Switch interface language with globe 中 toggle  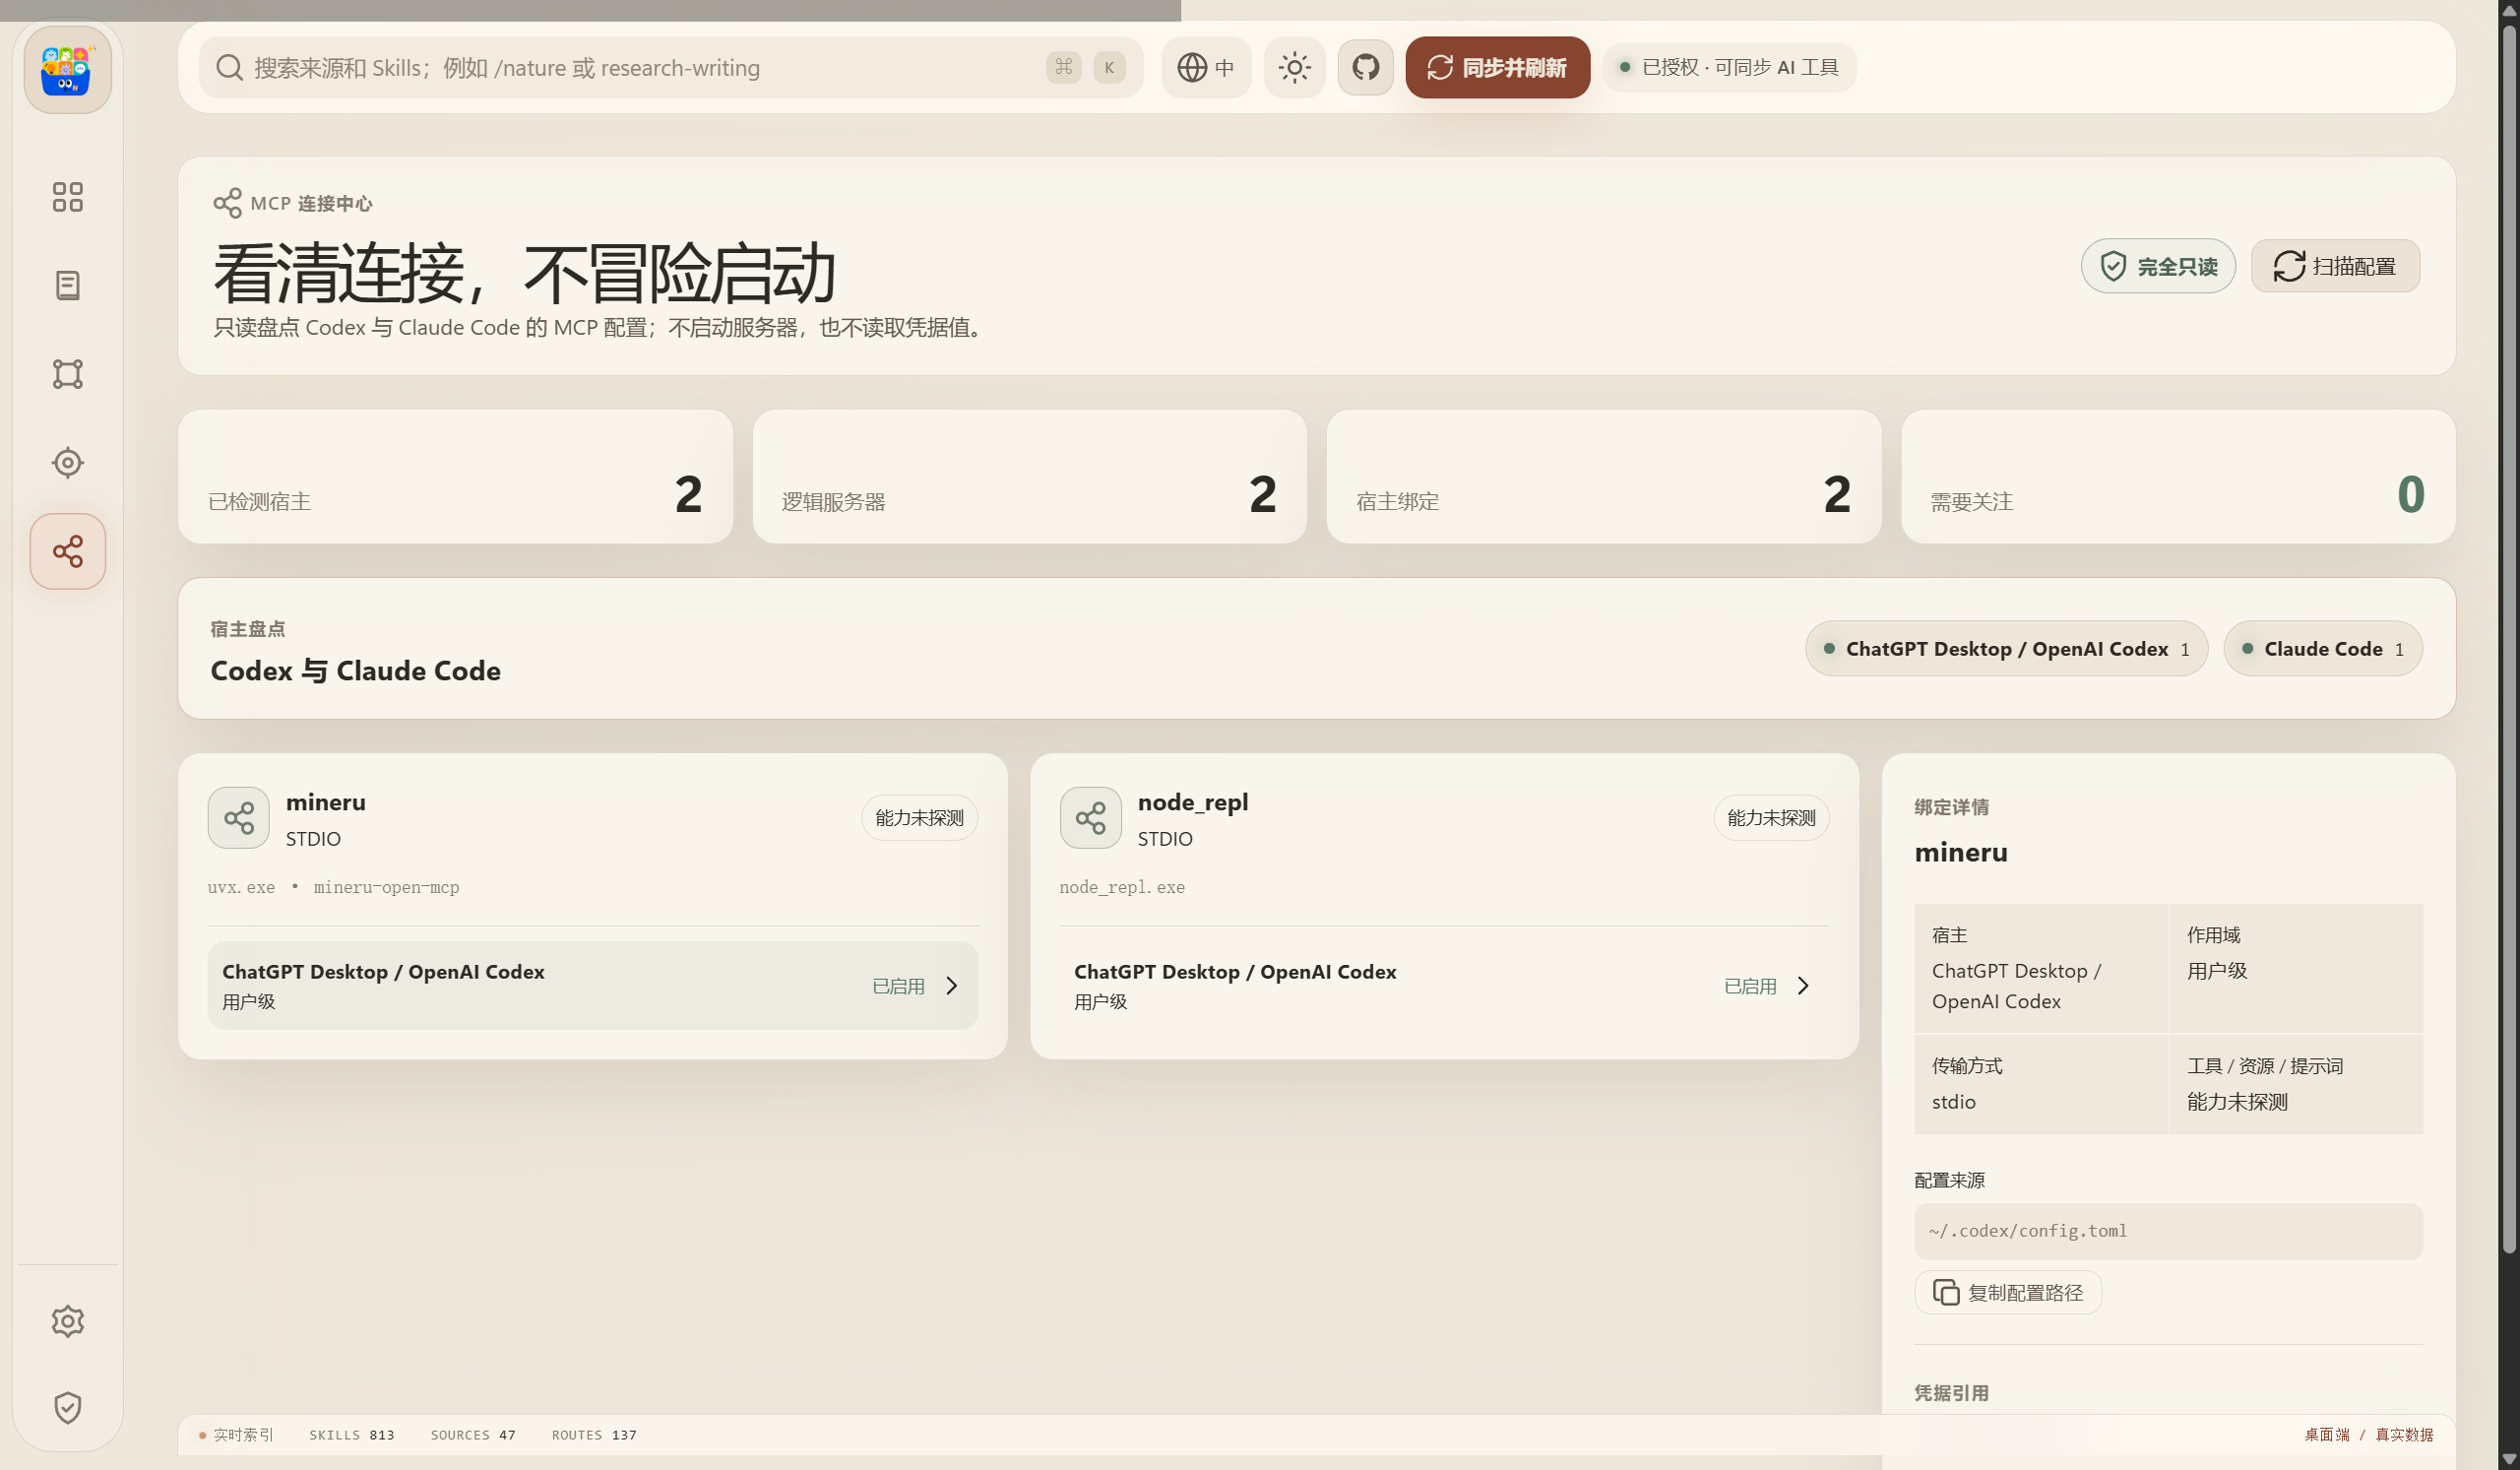click(x=1205, y=67)
